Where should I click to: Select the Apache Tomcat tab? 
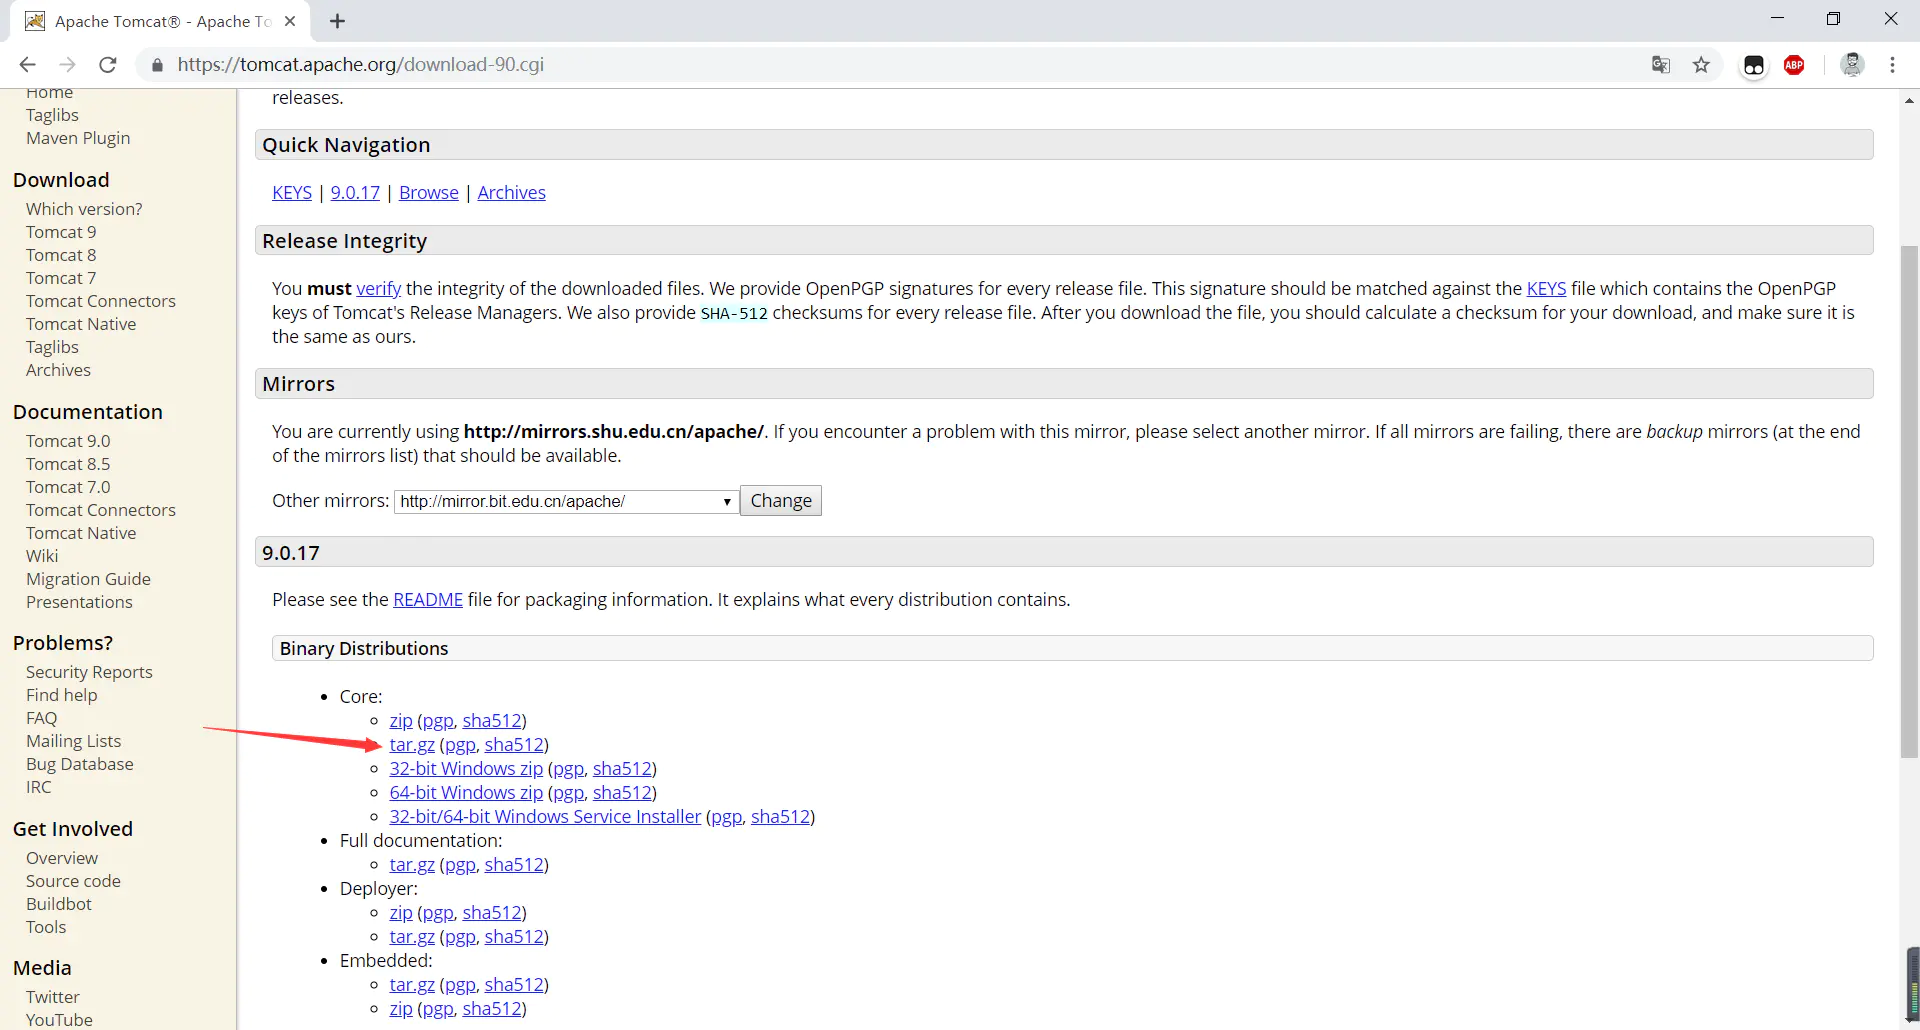[x=160, y=21]
